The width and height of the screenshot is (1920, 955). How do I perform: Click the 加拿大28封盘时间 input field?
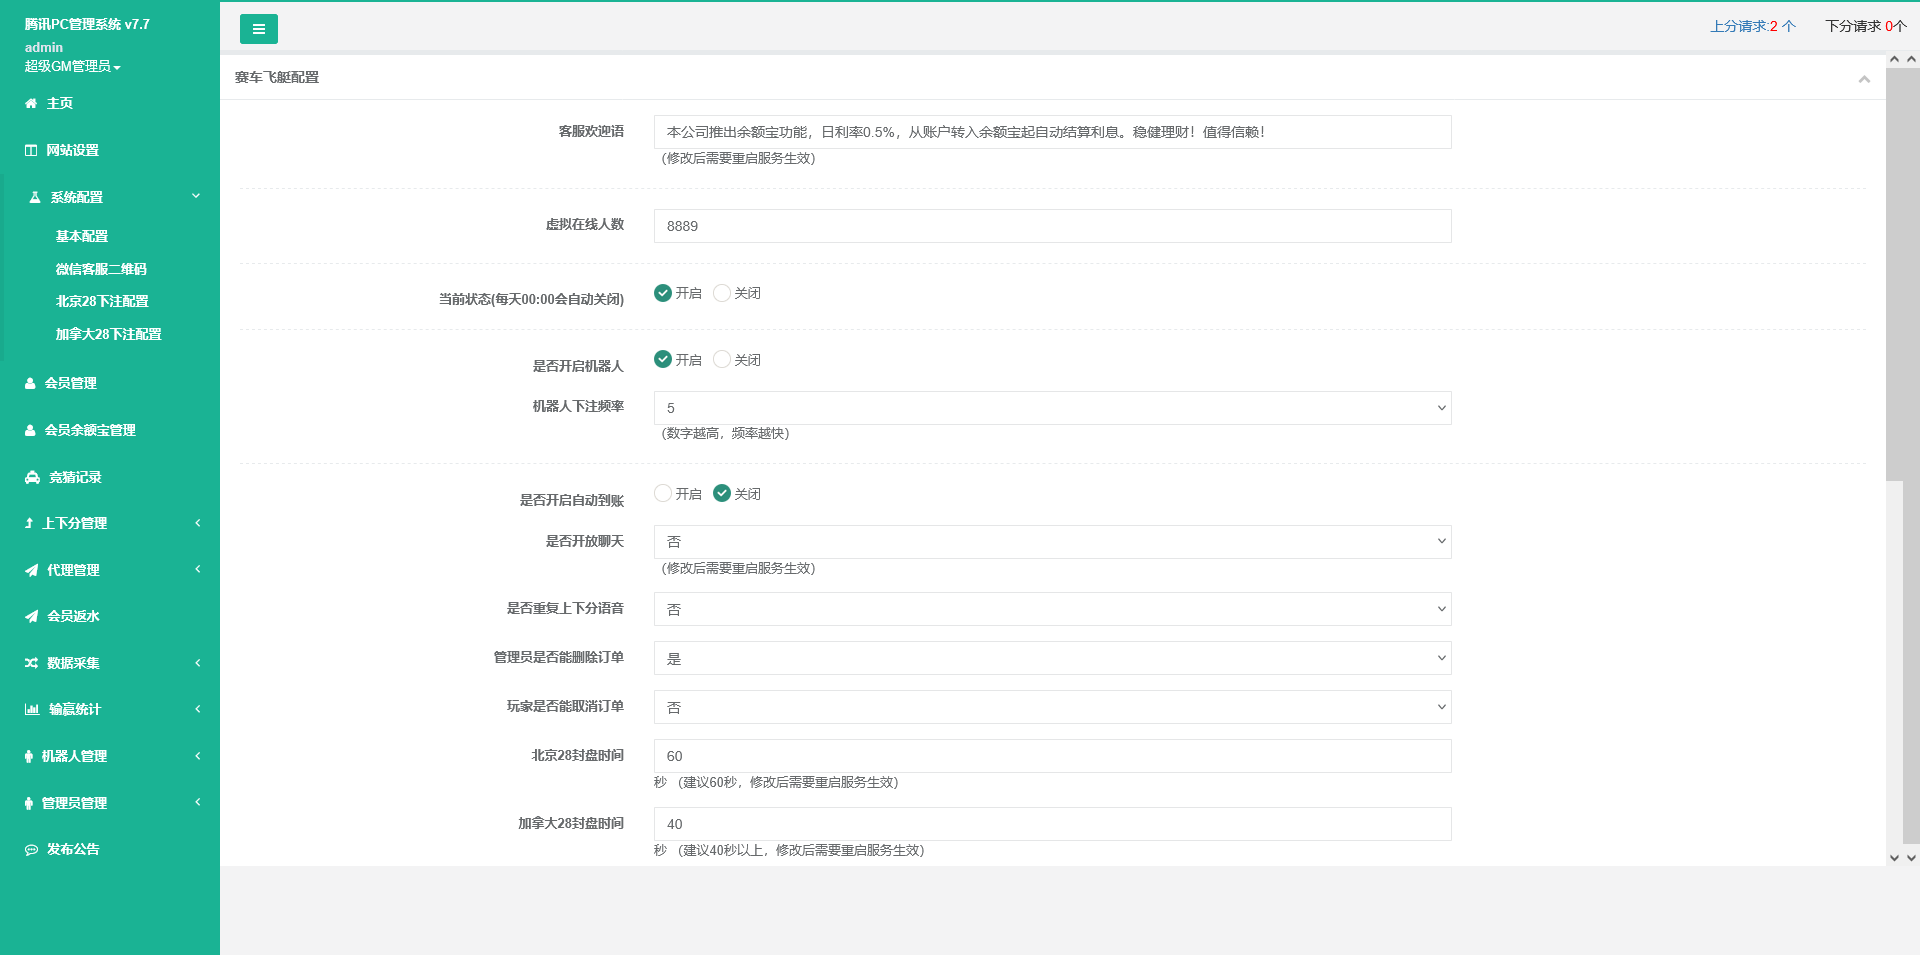[1052, 824]
